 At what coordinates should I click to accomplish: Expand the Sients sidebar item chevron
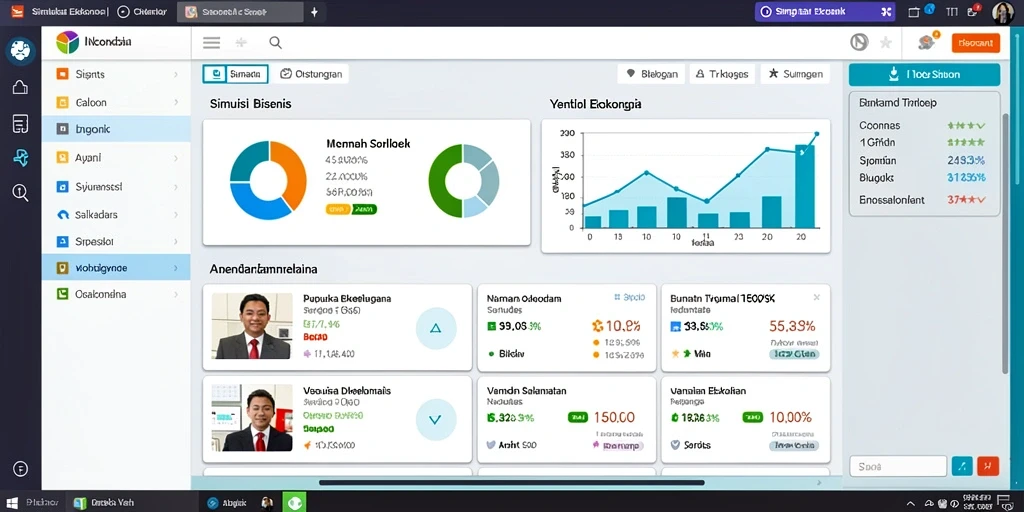coord(176,74)
